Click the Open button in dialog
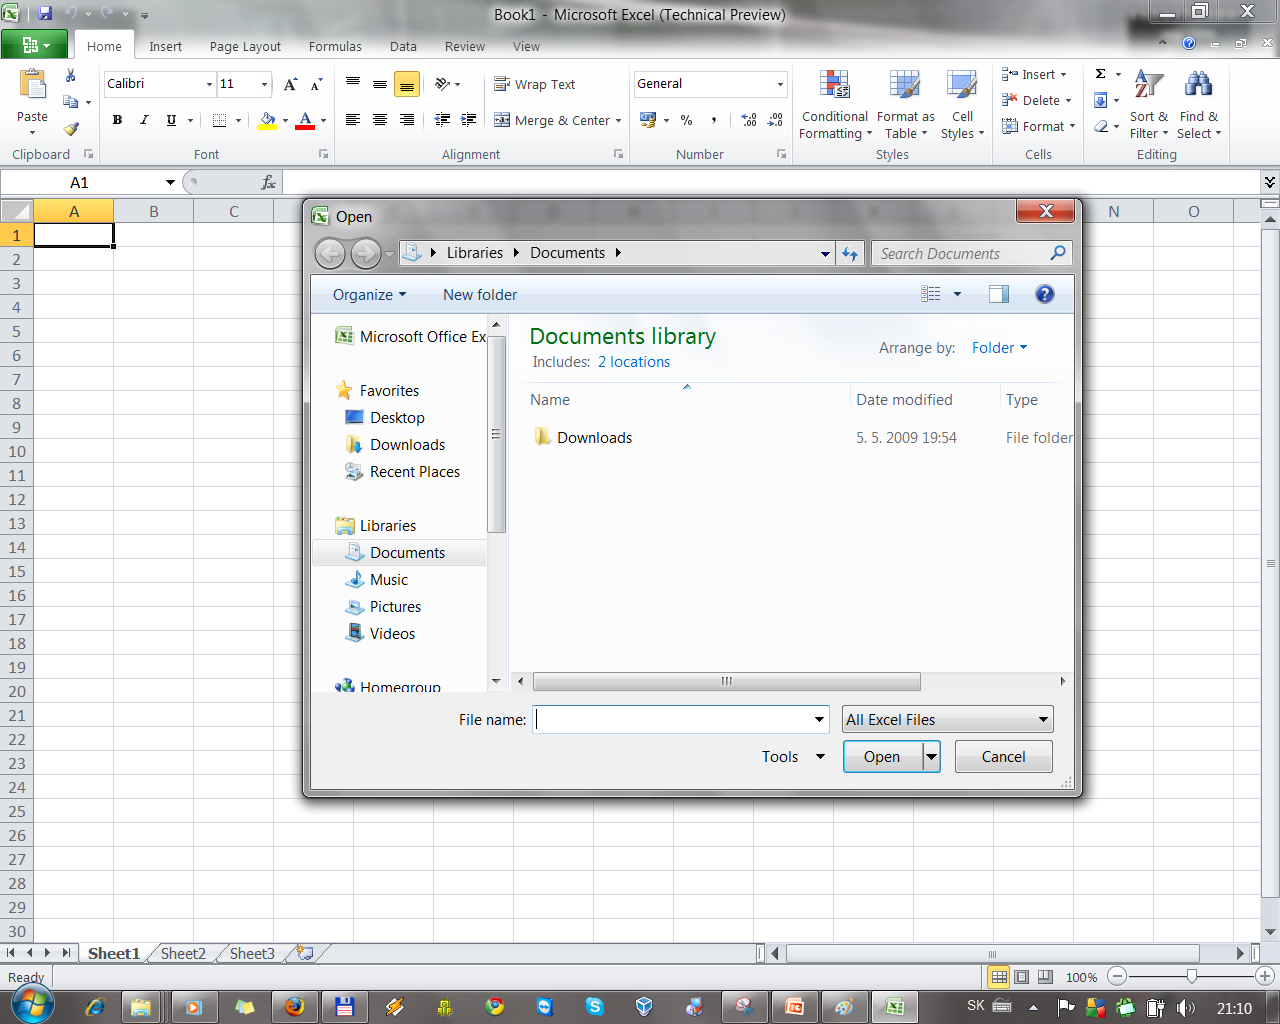The height and width of the screenshot is (1024, 1280). pos(882,757)
